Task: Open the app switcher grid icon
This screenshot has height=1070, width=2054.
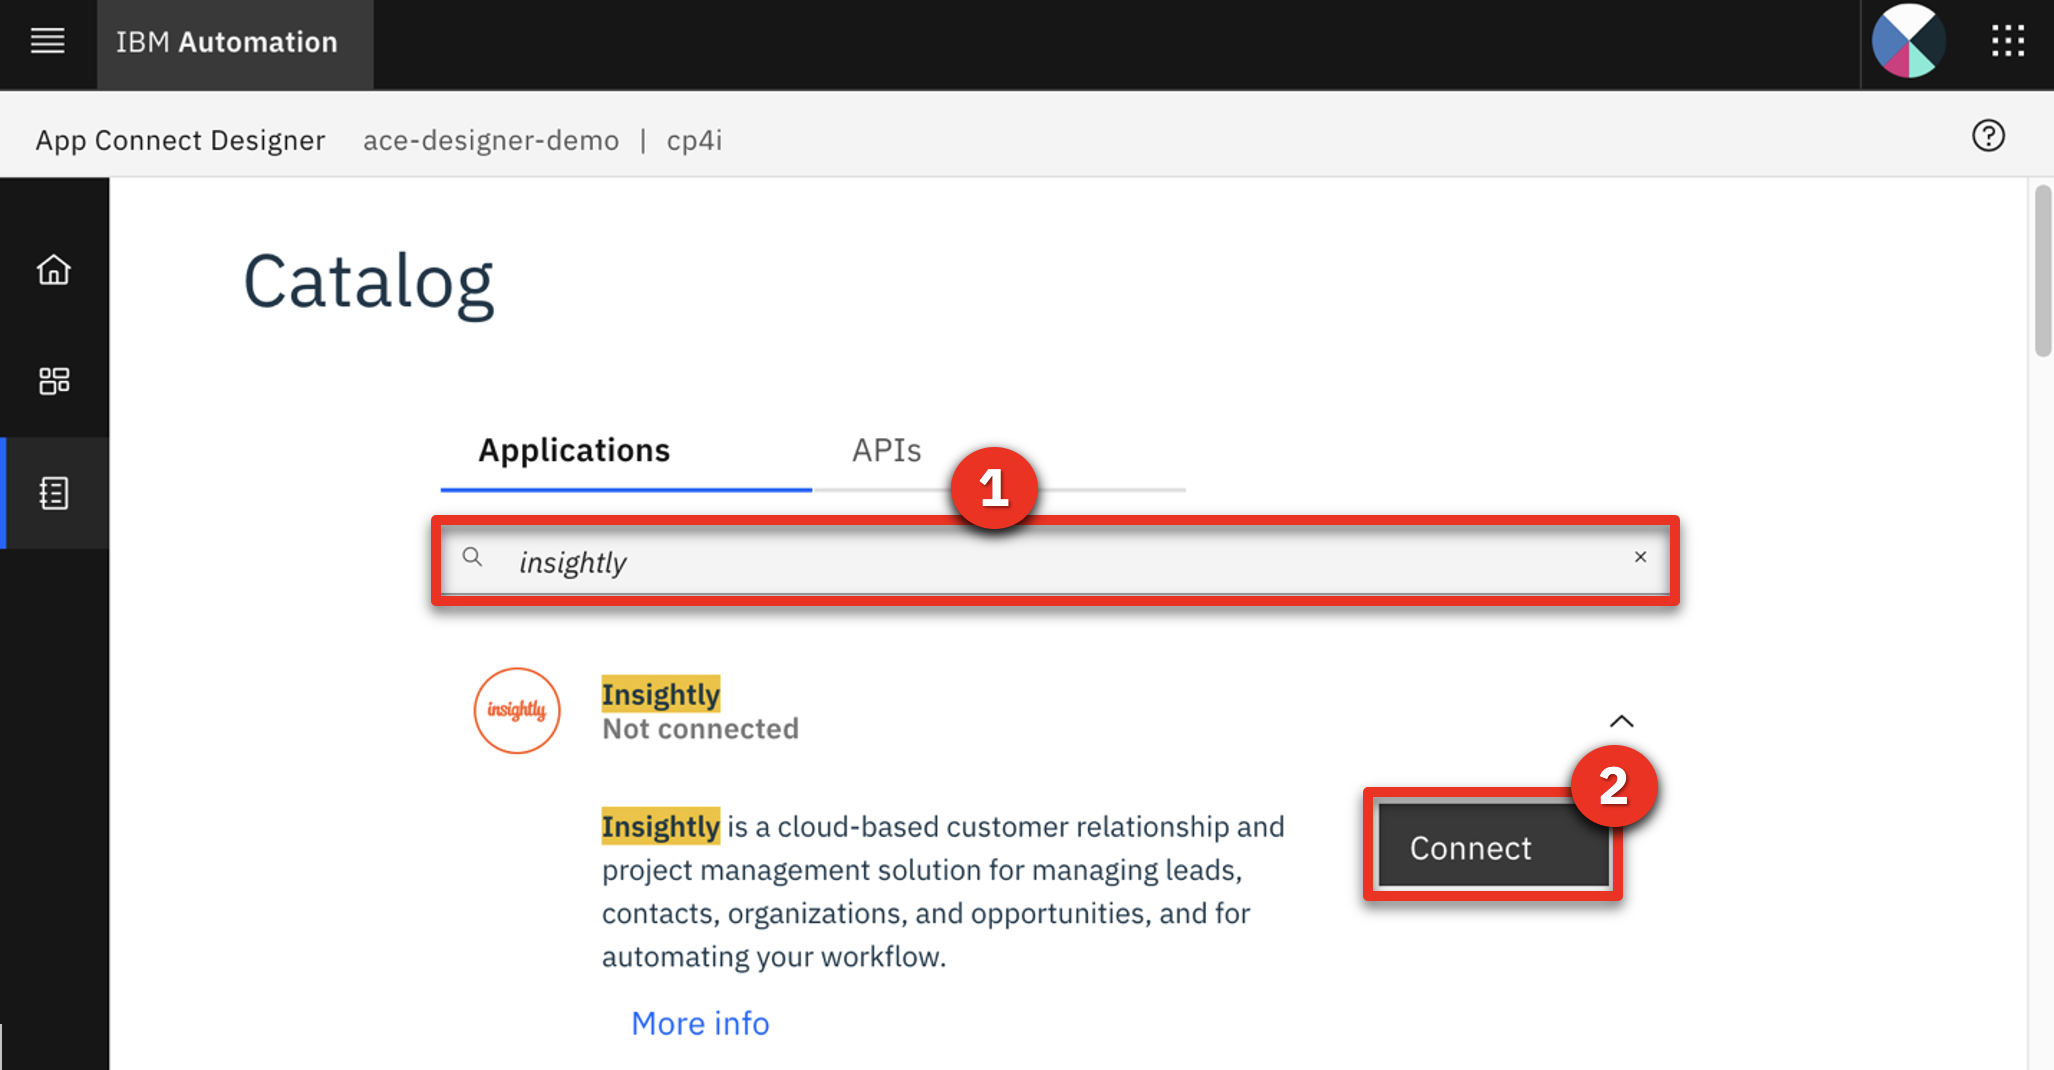Action: (x=2007, y=42)
